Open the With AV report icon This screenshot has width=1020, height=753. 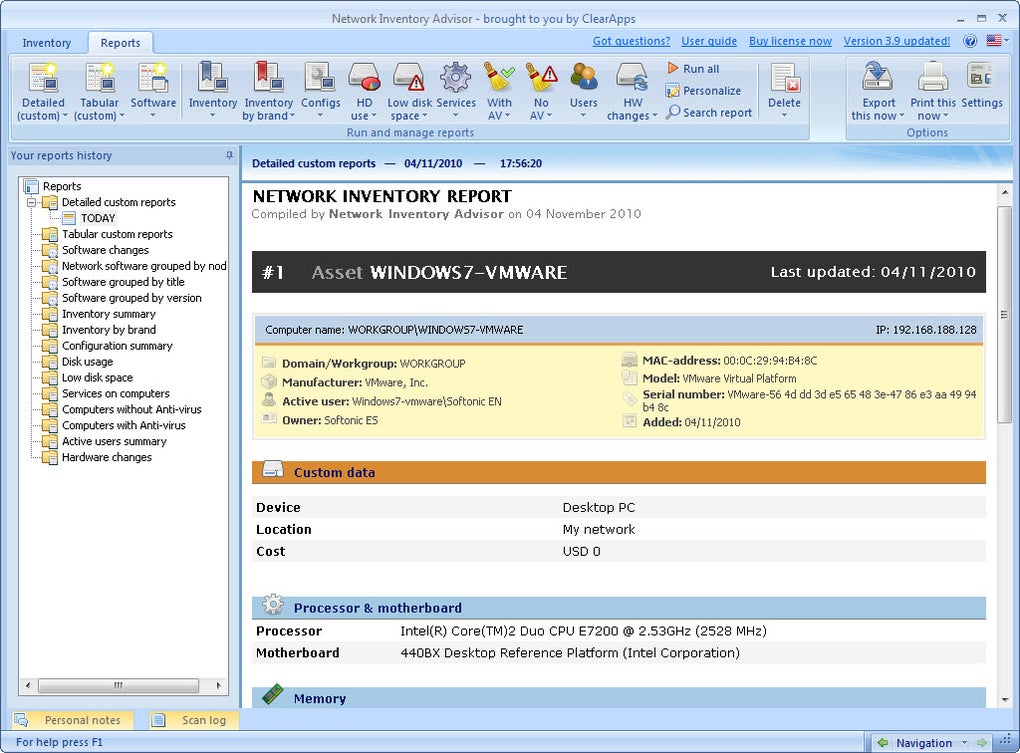click(x=499, y=77)
